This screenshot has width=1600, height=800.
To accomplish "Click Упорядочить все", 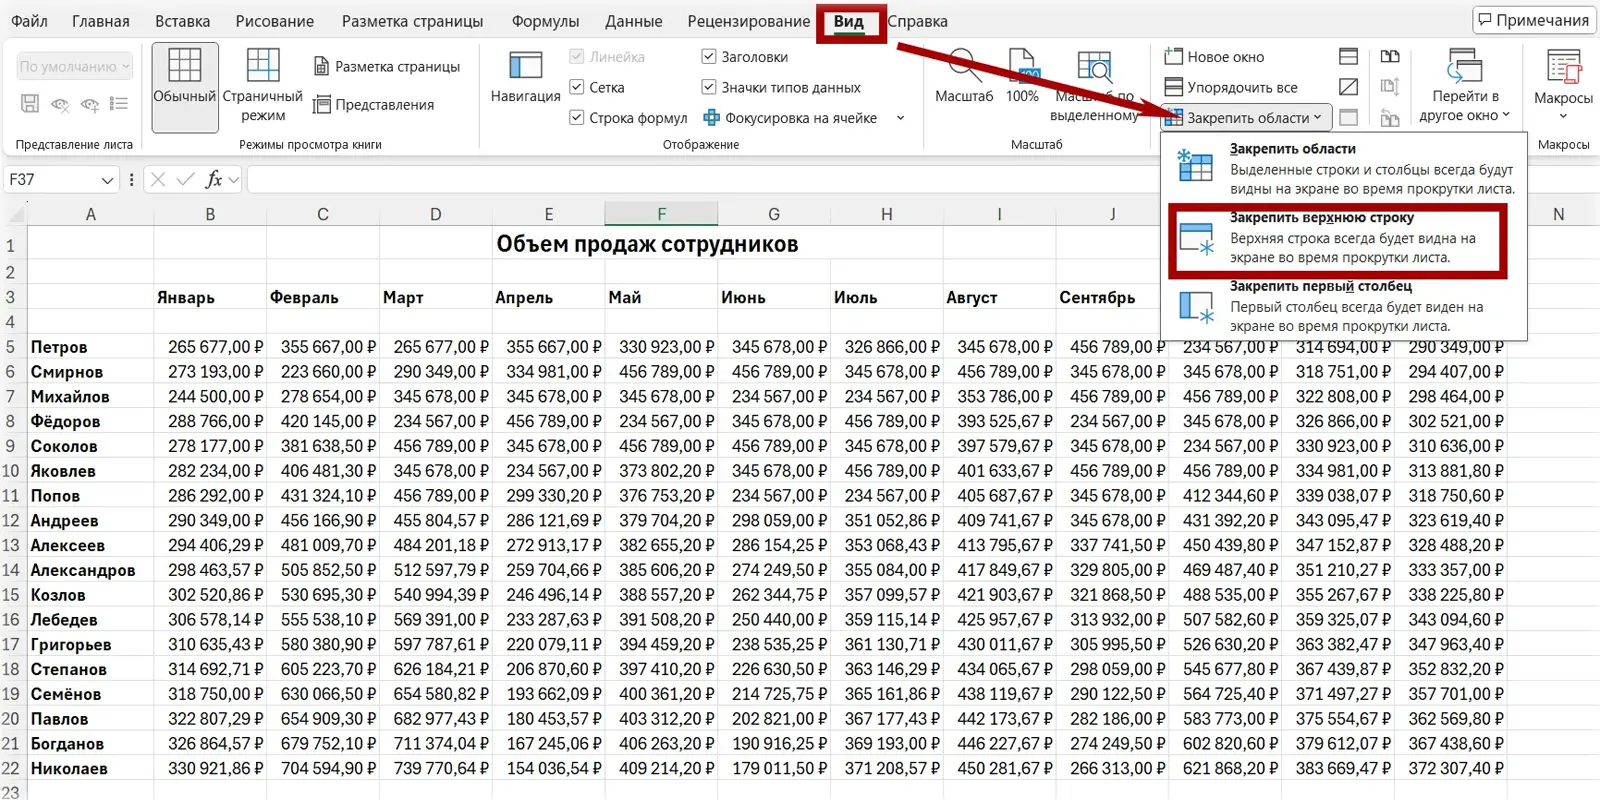I will (x=1230, y=87).
